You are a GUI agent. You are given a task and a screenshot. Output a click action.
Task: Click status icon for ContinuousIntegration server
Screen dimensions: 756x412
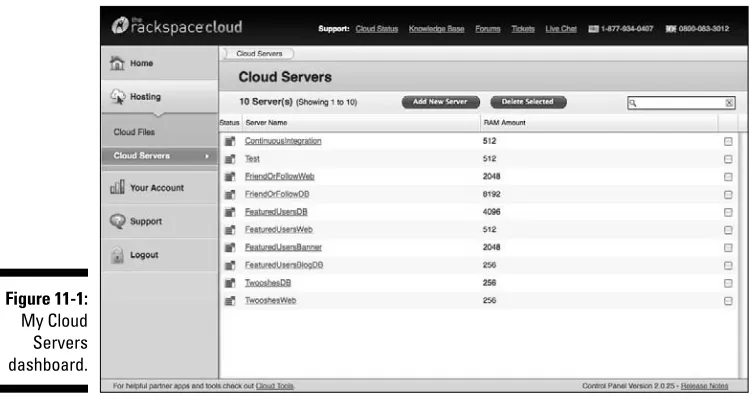pos(230,141)
